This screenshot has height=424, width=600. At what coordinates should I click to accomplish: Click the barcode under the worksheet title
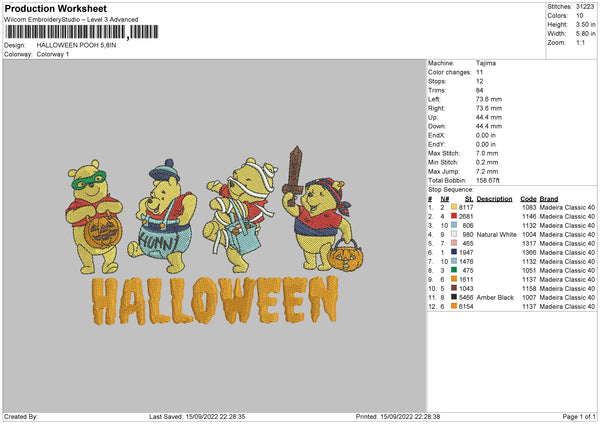(x=78, y=33)
